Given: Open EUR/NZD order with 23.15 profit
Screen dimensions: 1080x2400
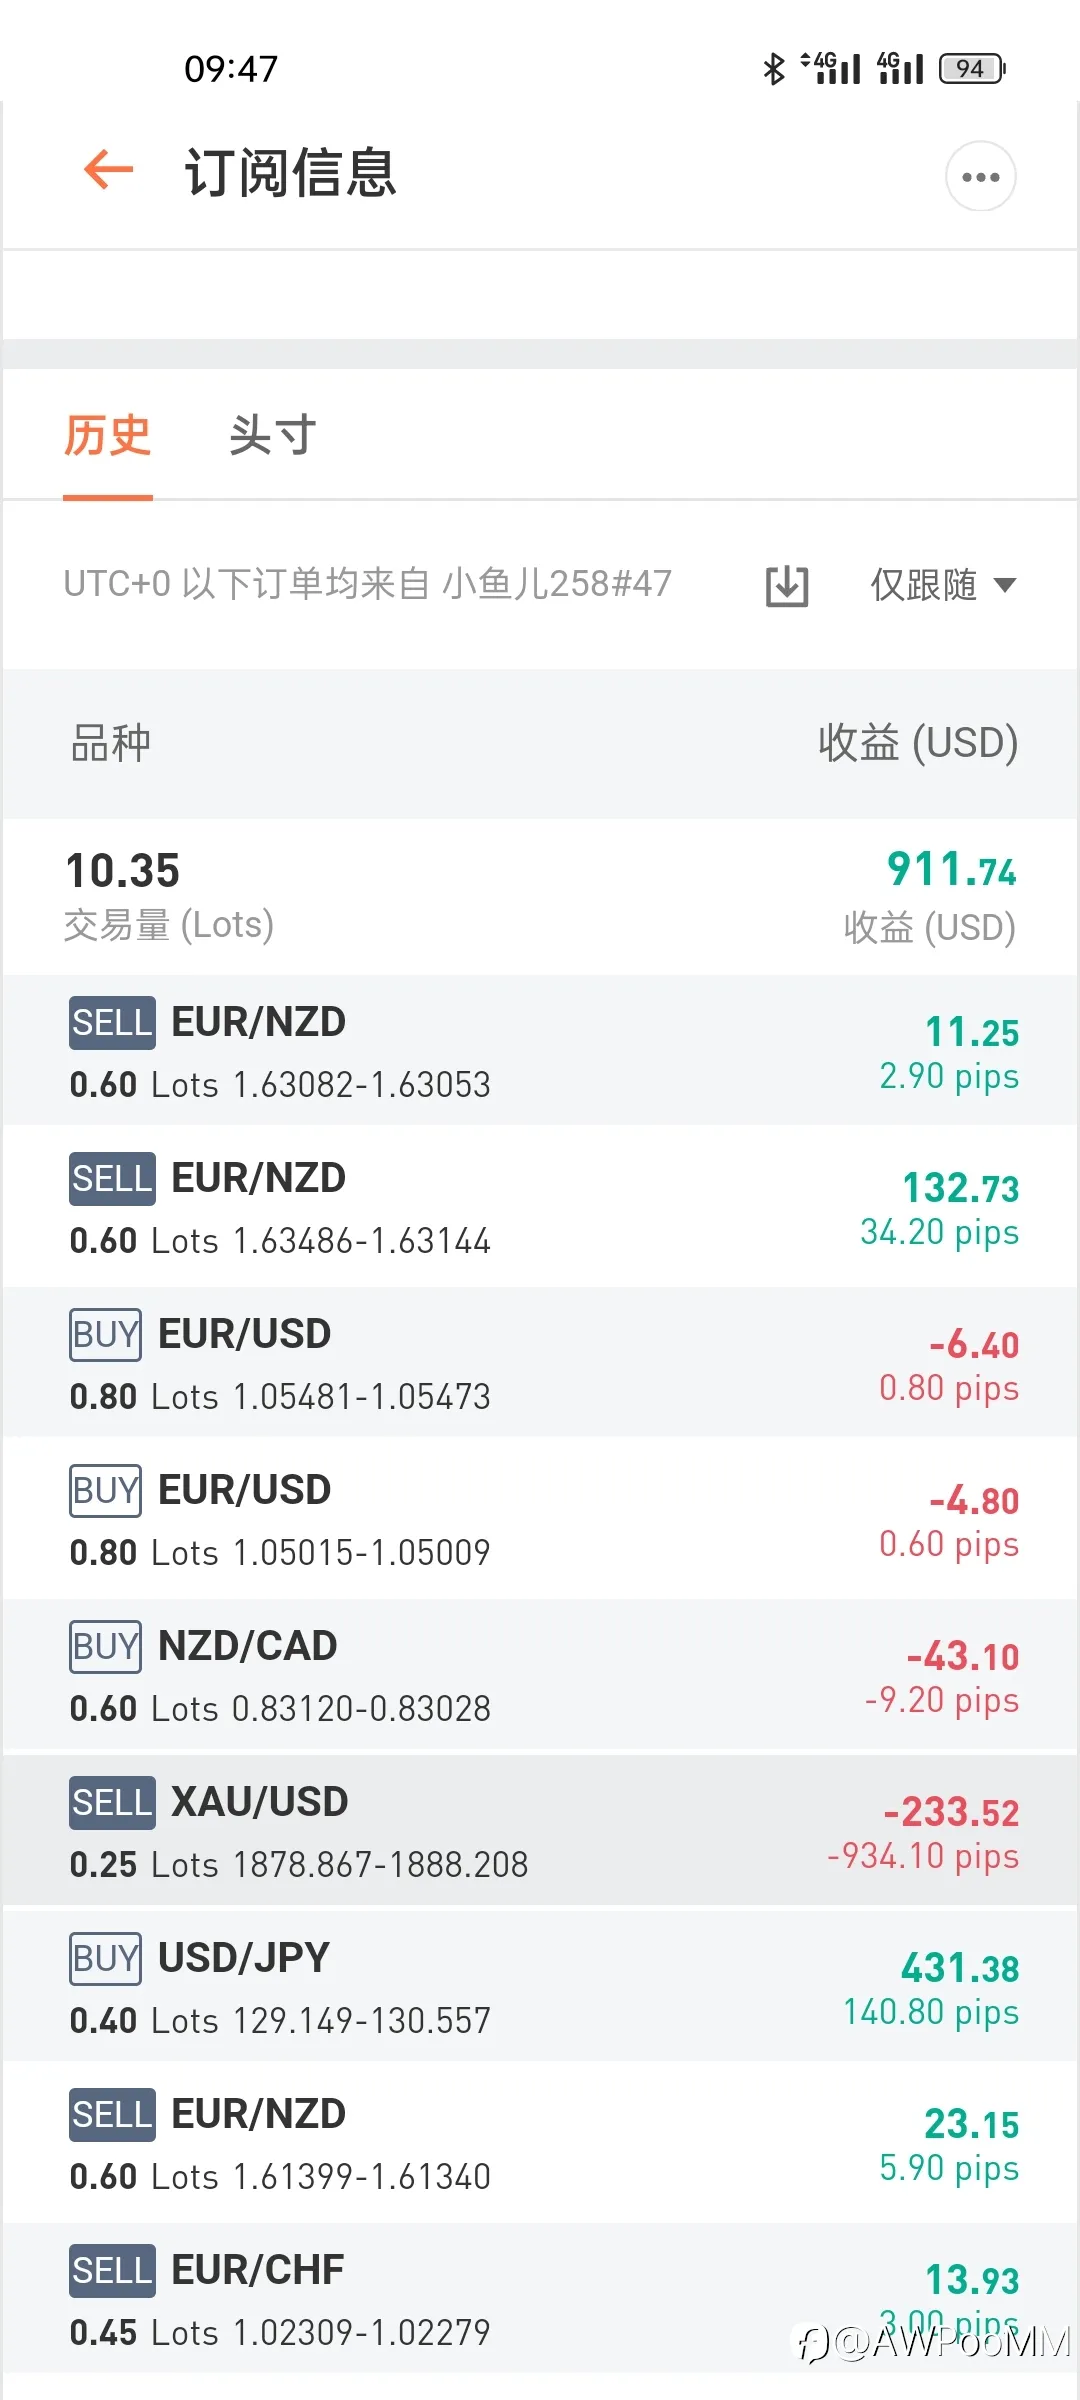Looking at the screenshot, I should pyautogui.click(x=540, y=2143).
